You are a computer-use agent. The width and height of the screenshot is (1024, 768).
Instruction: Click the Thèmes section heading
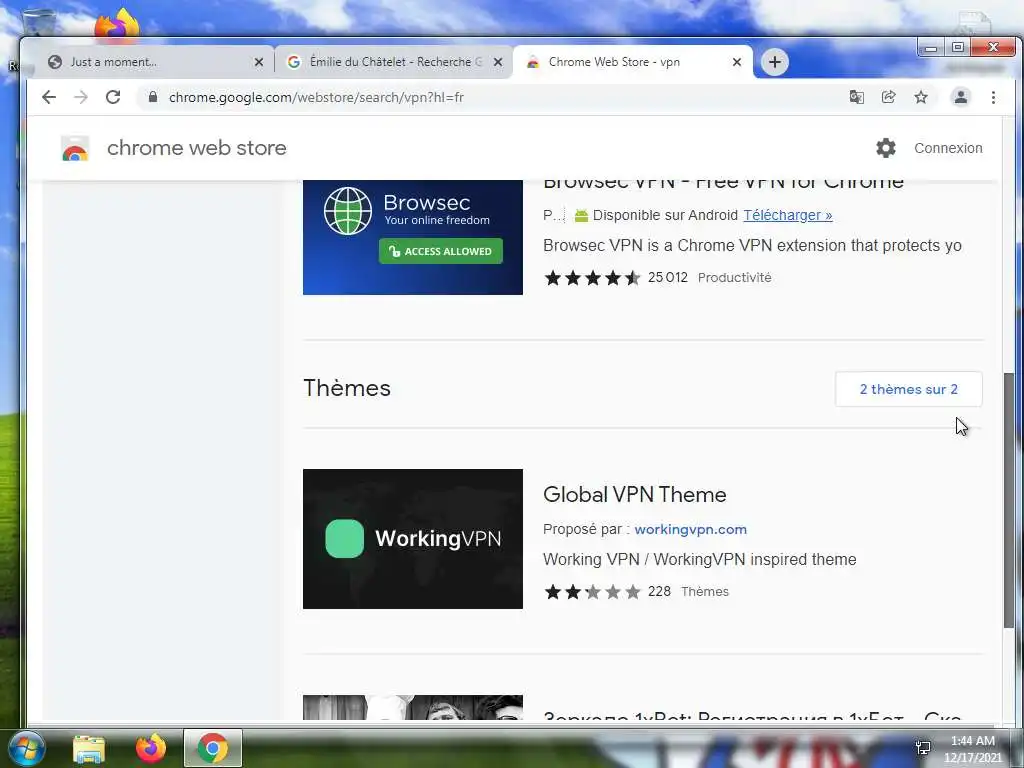(347, 388)
